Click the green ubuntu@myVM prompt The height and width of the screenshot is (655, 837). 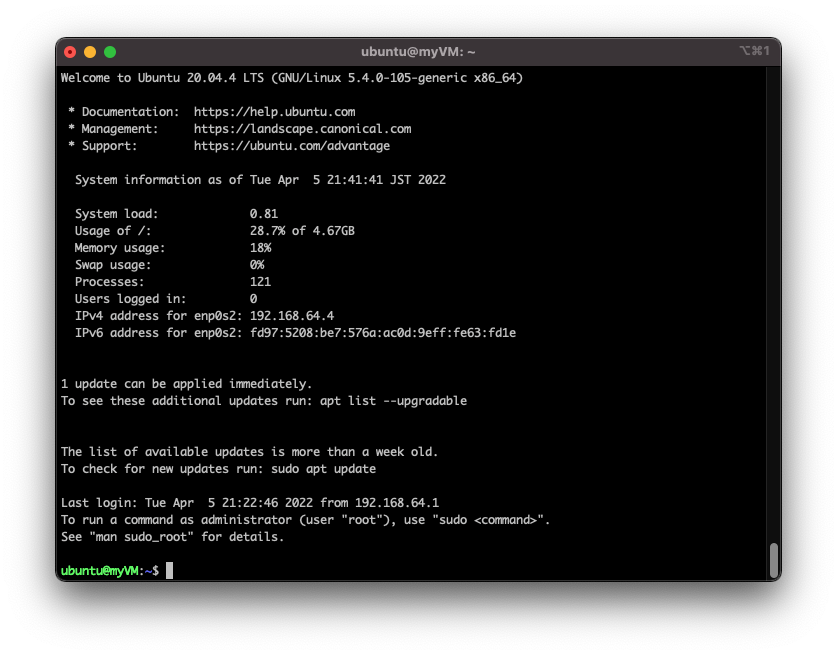tap(99, 571)
